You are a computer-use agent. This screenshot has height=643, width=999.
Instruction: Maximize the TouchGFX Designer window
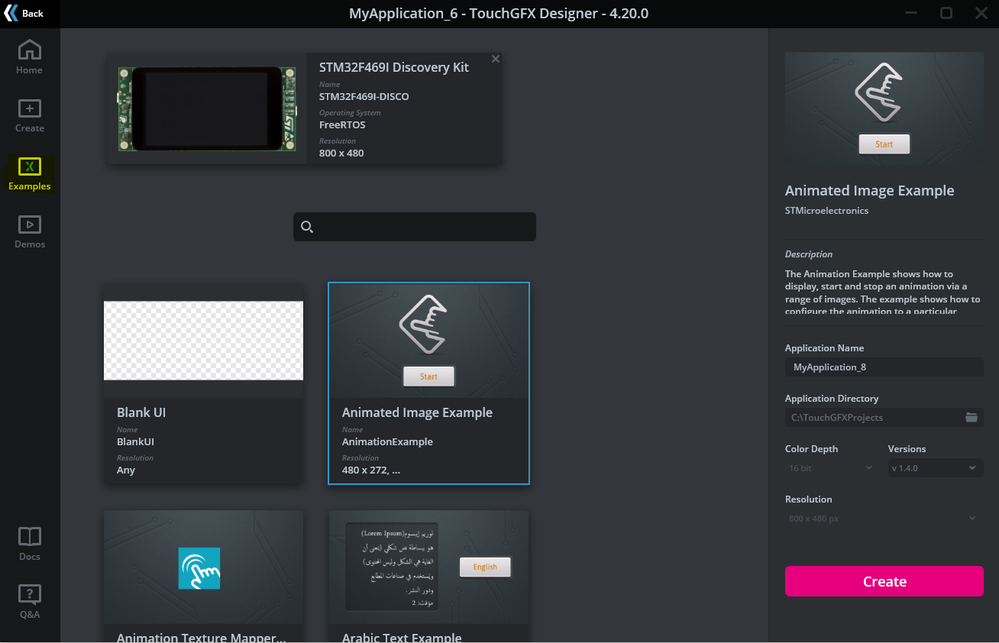946,13
